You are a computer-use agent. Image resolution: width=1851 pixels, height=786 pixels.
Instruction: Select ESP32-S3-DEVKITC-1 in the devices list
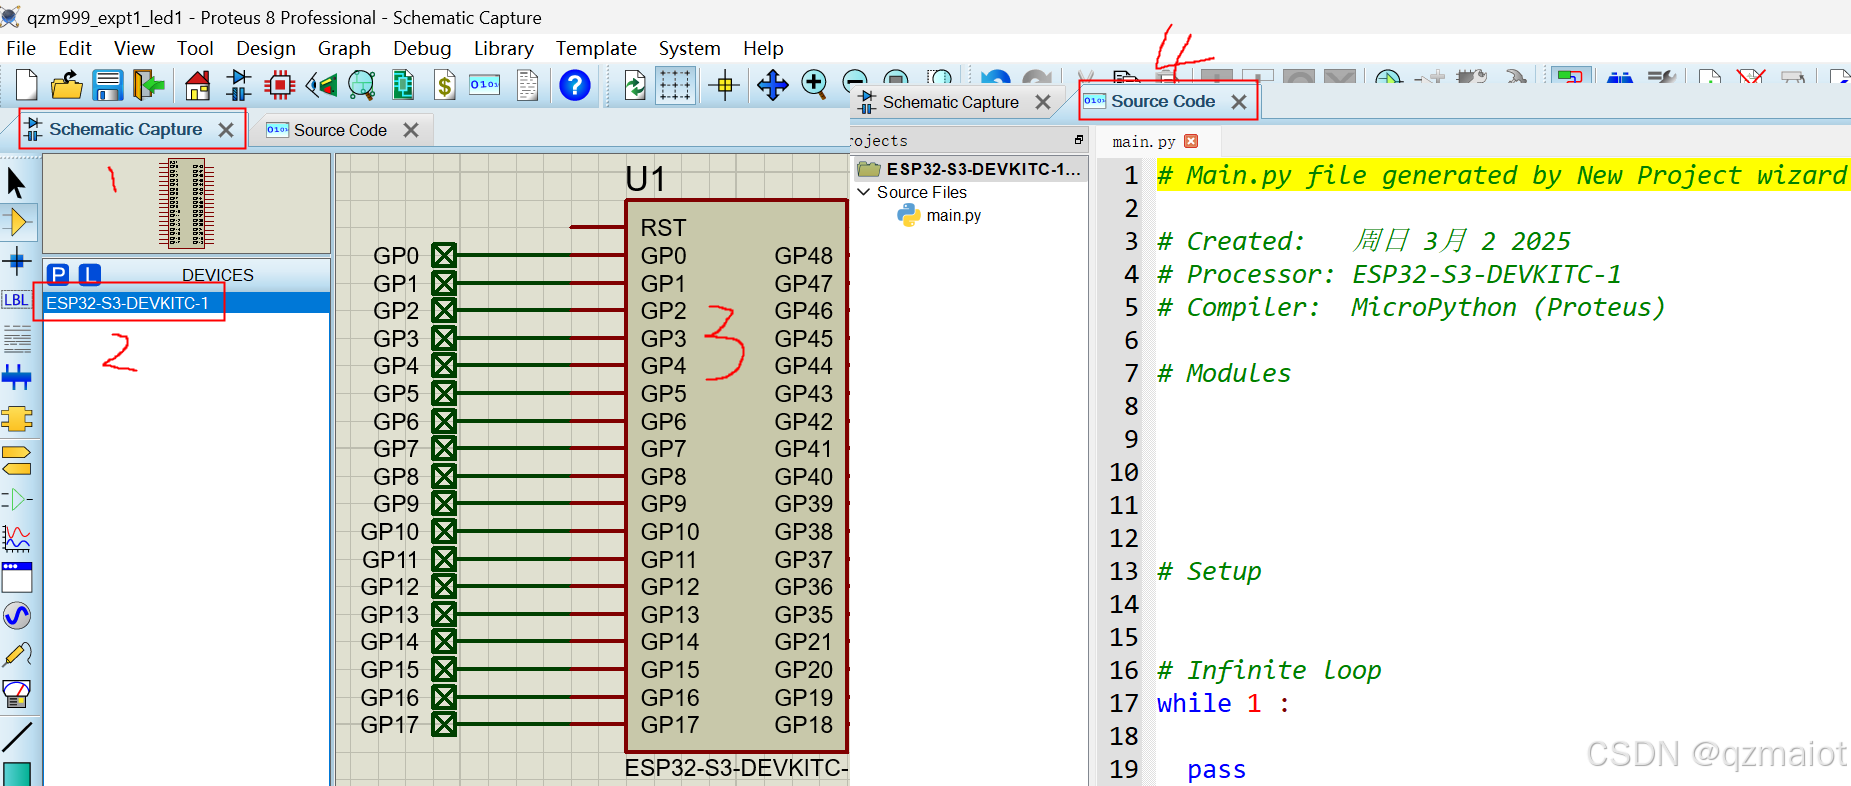187,303
